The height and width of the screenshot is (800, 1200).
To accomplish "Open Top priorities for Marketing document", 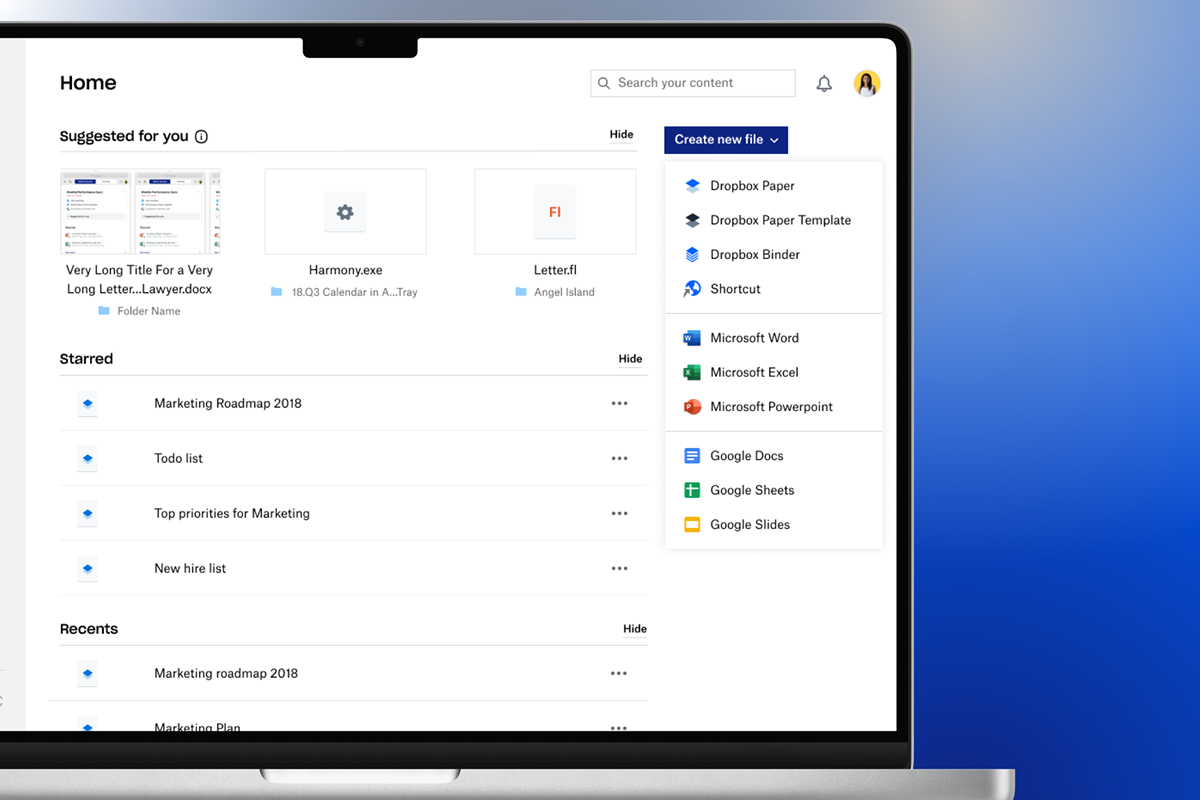I will [232, 514].
